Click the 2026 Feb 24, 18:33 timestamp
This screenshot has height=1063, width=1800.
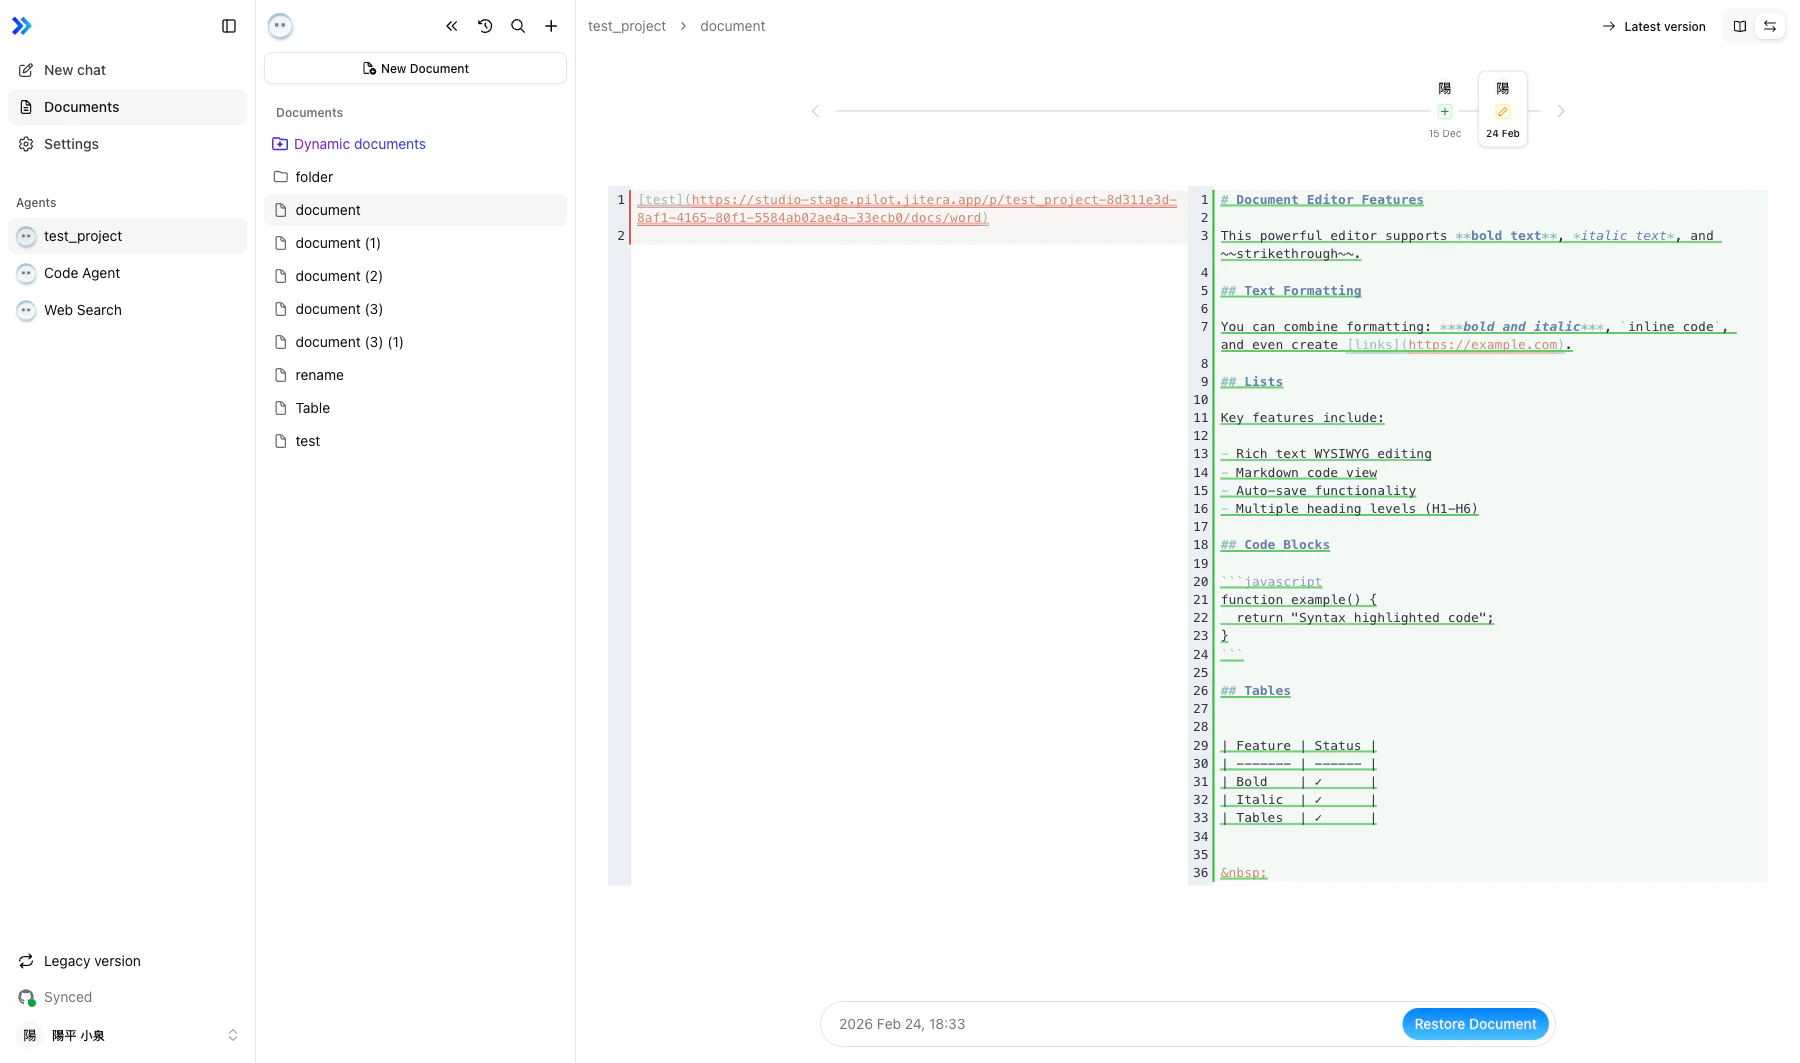point(902,1024)
